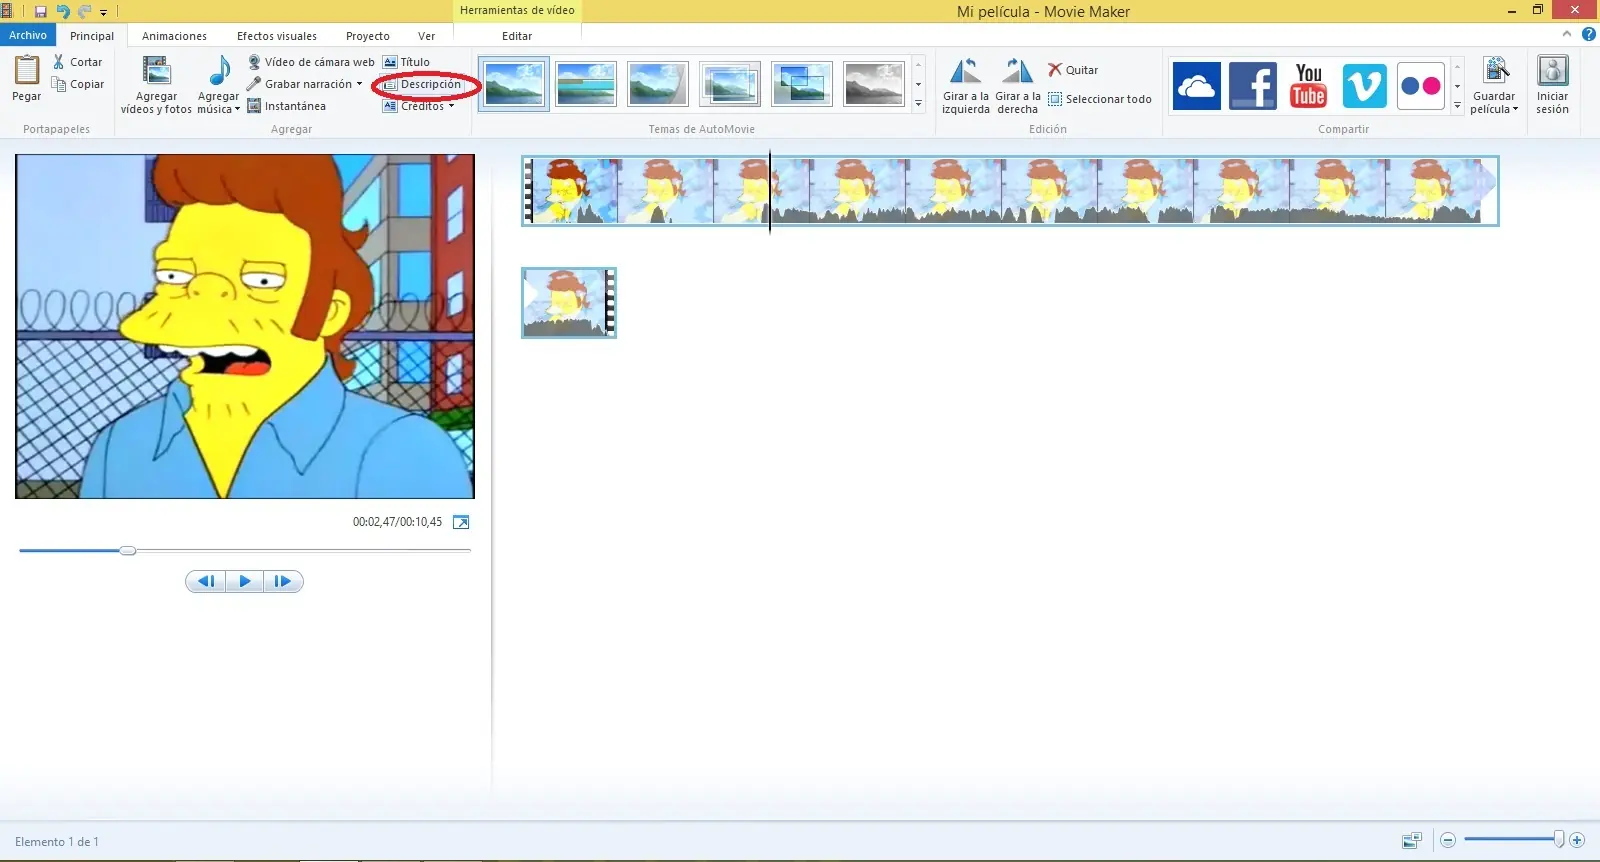Open the Ver tab
The height and width of the screenshot is (862, 1600).
point(427,36)
